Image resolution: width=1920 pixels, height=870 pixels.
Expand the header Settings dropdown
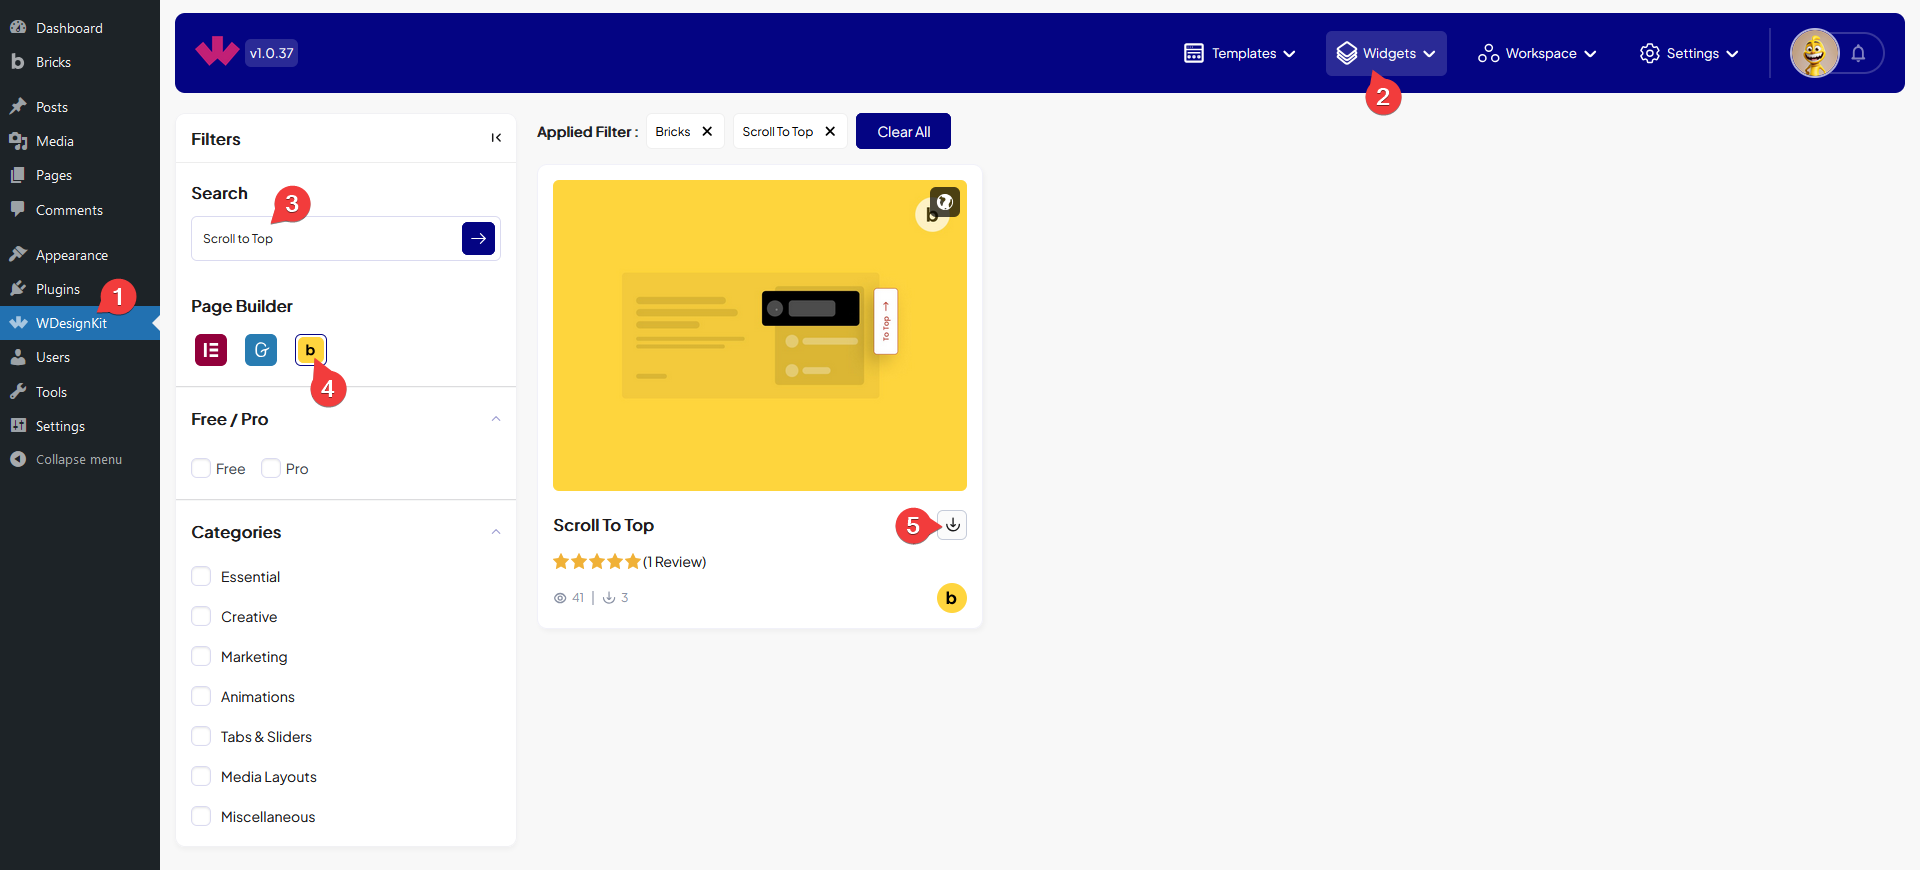click(1689, 53)
